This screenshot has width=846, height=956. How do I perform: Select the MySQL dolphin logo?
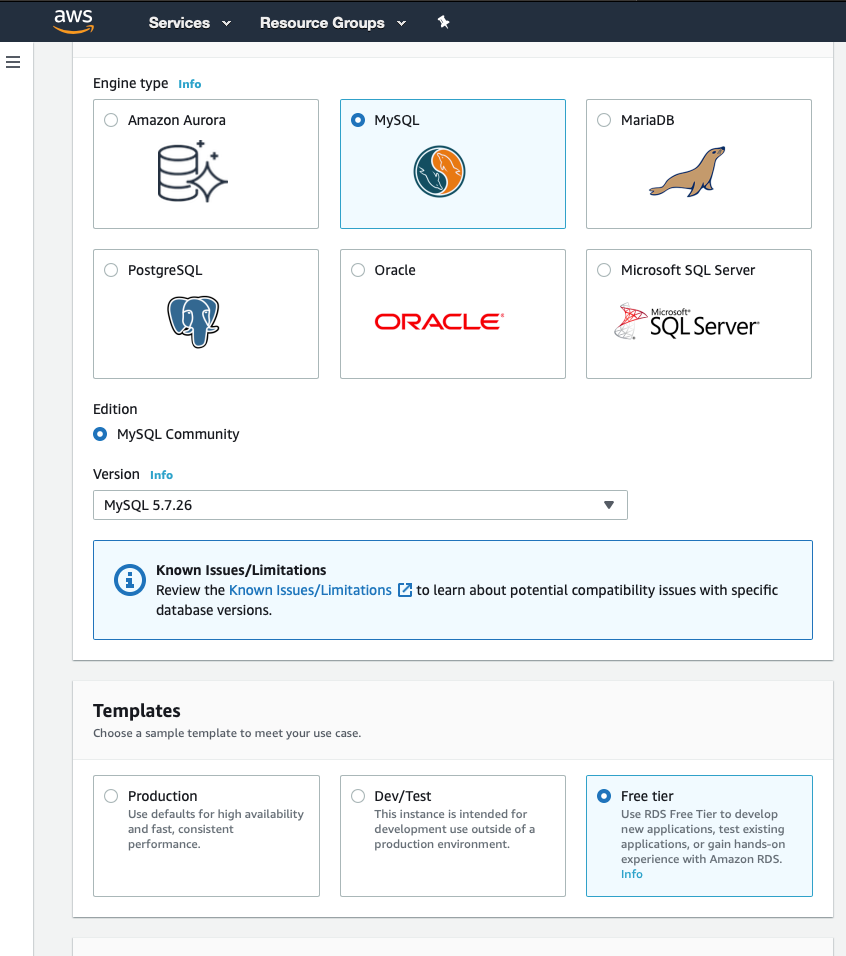click(x=438, y=171)
